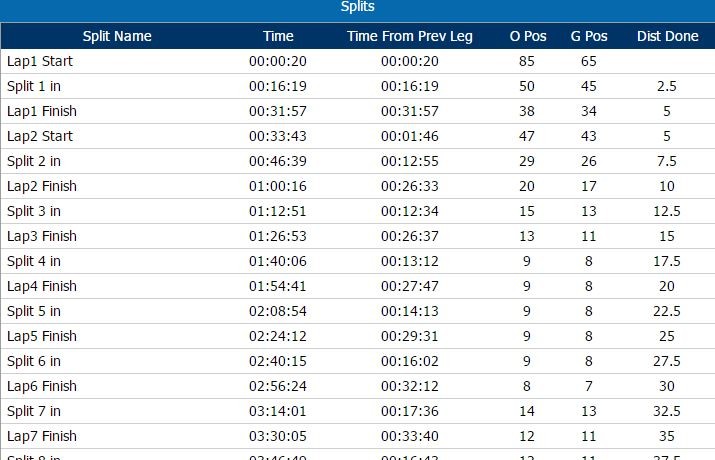Click the Lap2 Start row label
This screenshot has height=460, width=715.
[x=40, y=136]
